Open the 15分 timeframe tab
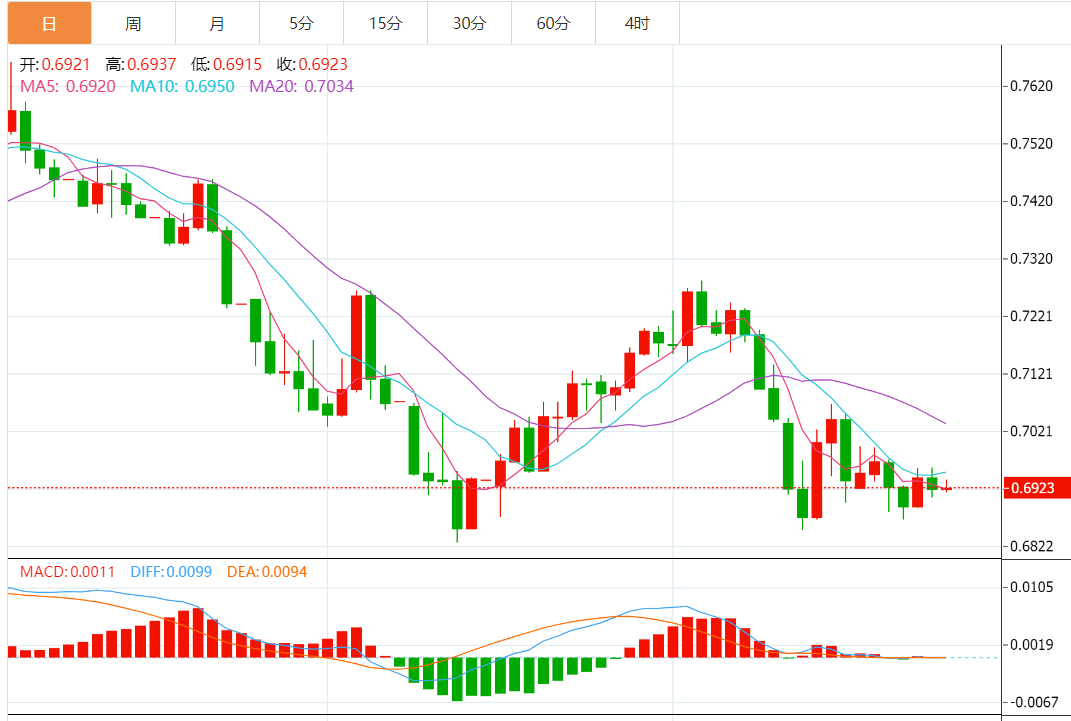 (385, 23)
